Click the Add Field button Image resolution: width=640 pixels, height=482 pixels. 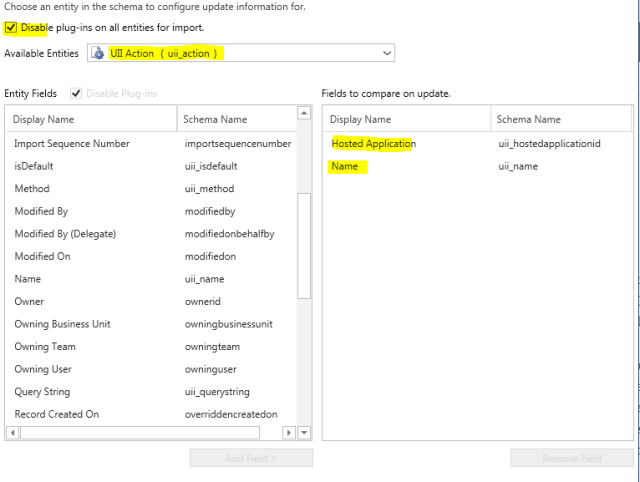pyautogui.click(x=251, y=458)
